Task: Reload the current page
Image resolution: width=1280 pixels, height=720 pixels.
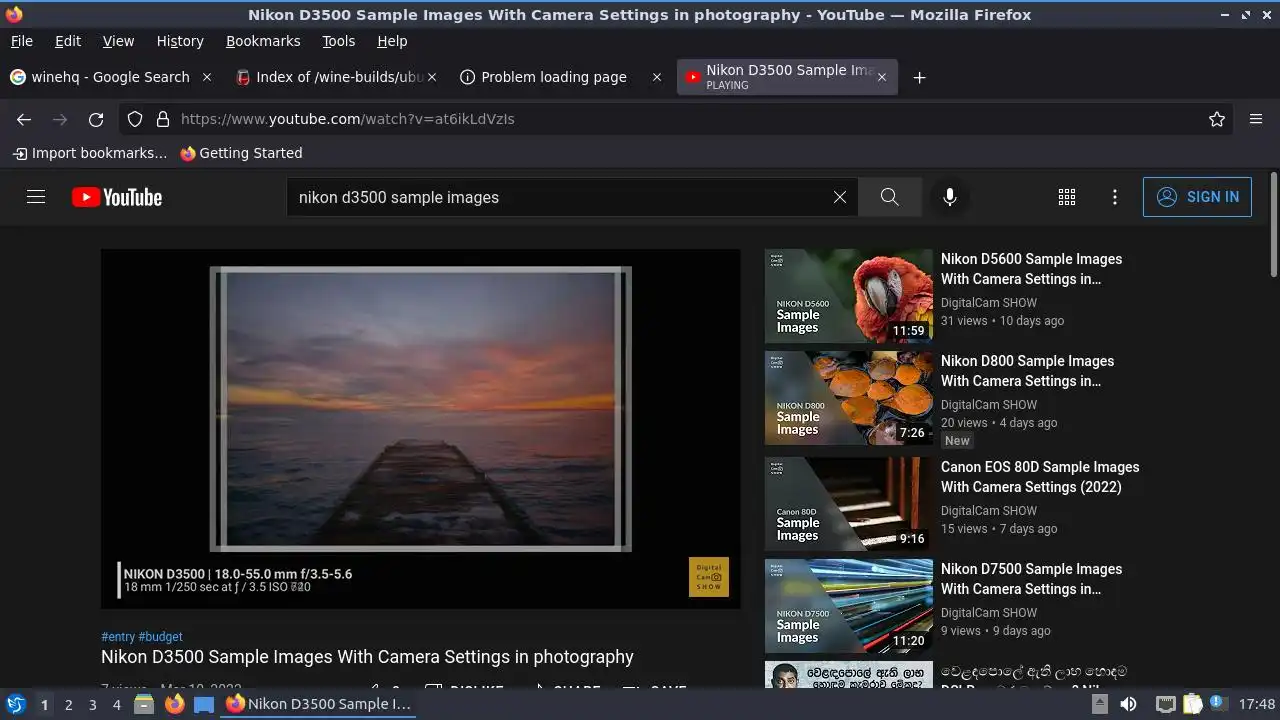Action: pos(96,119)
